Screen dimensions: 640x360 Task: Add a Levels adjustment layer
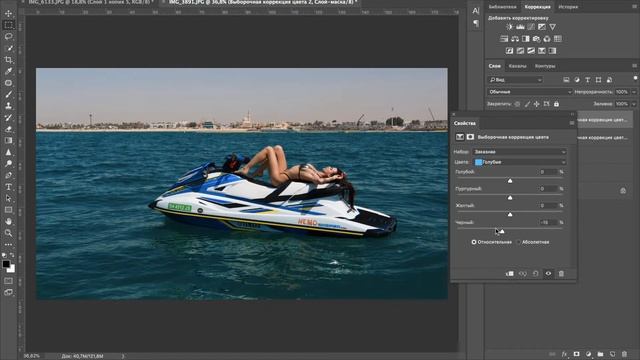[520, 27]
